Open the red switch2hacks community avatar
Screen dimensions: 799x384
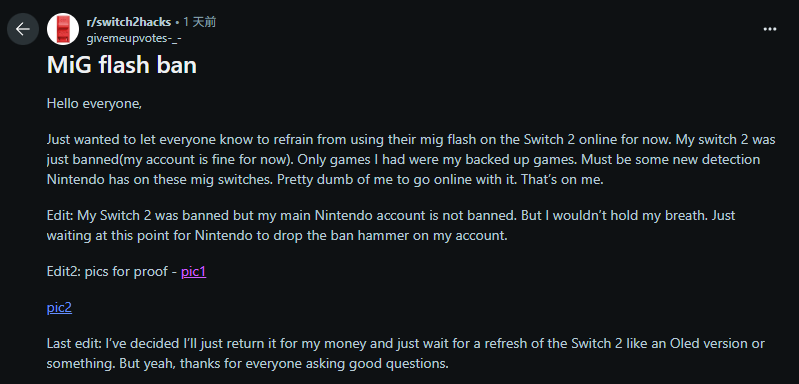(x=63, y=29)
